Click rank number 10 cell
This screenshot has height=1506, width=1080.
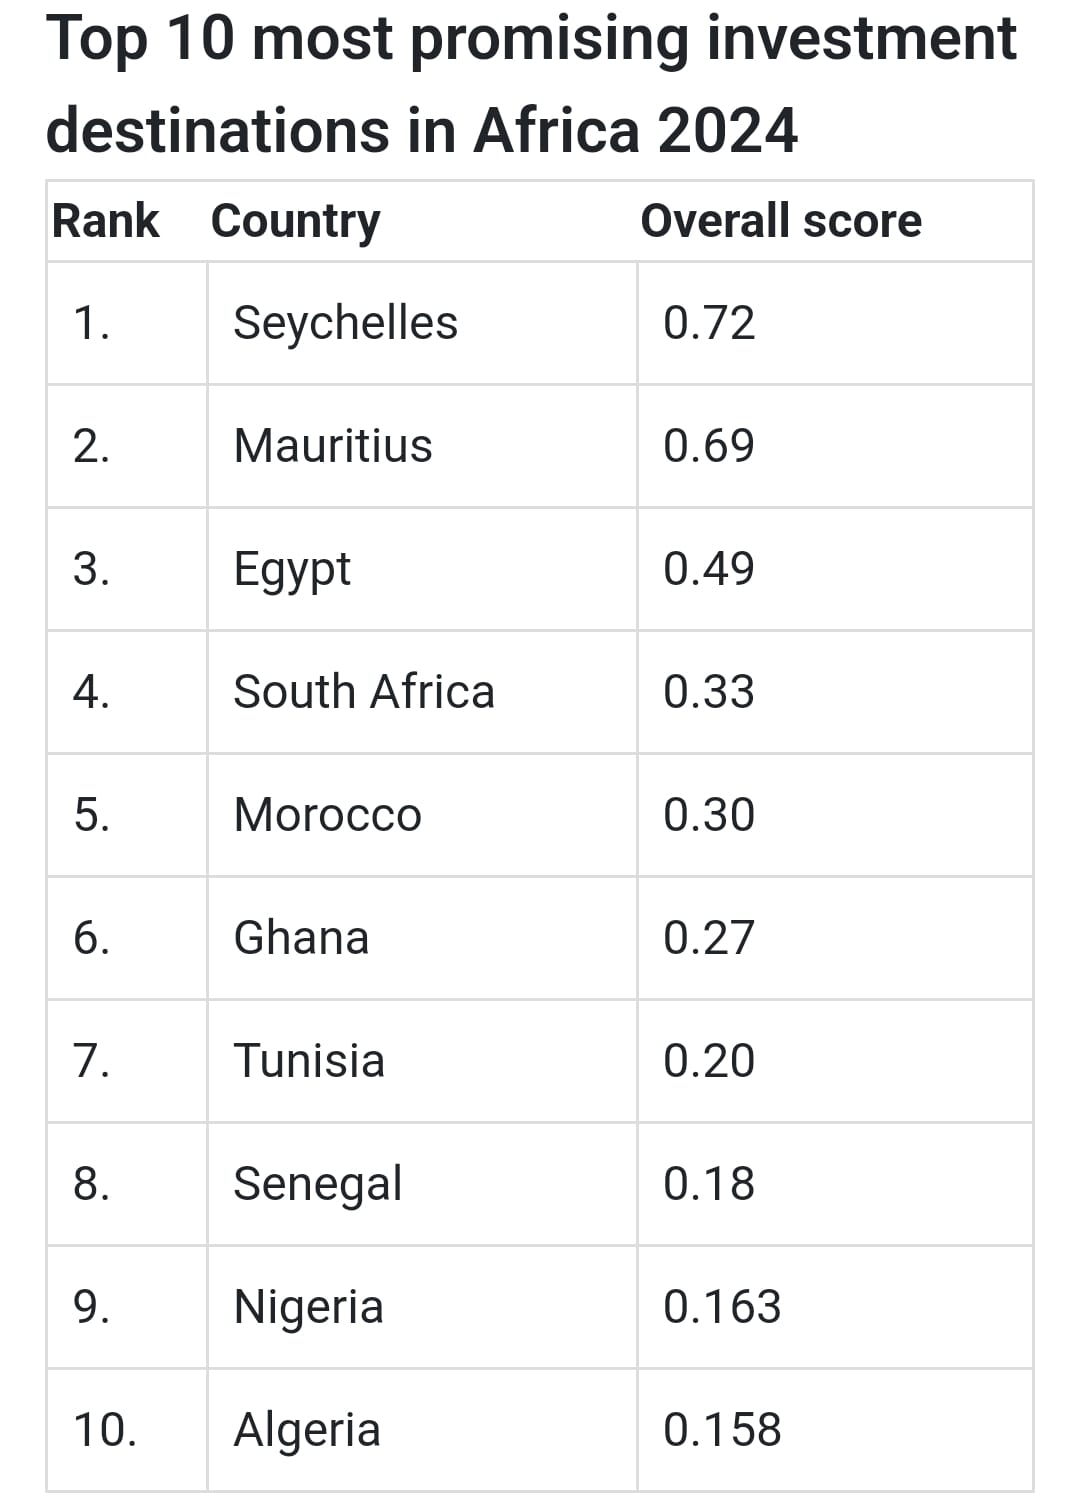coord(105,1430)
